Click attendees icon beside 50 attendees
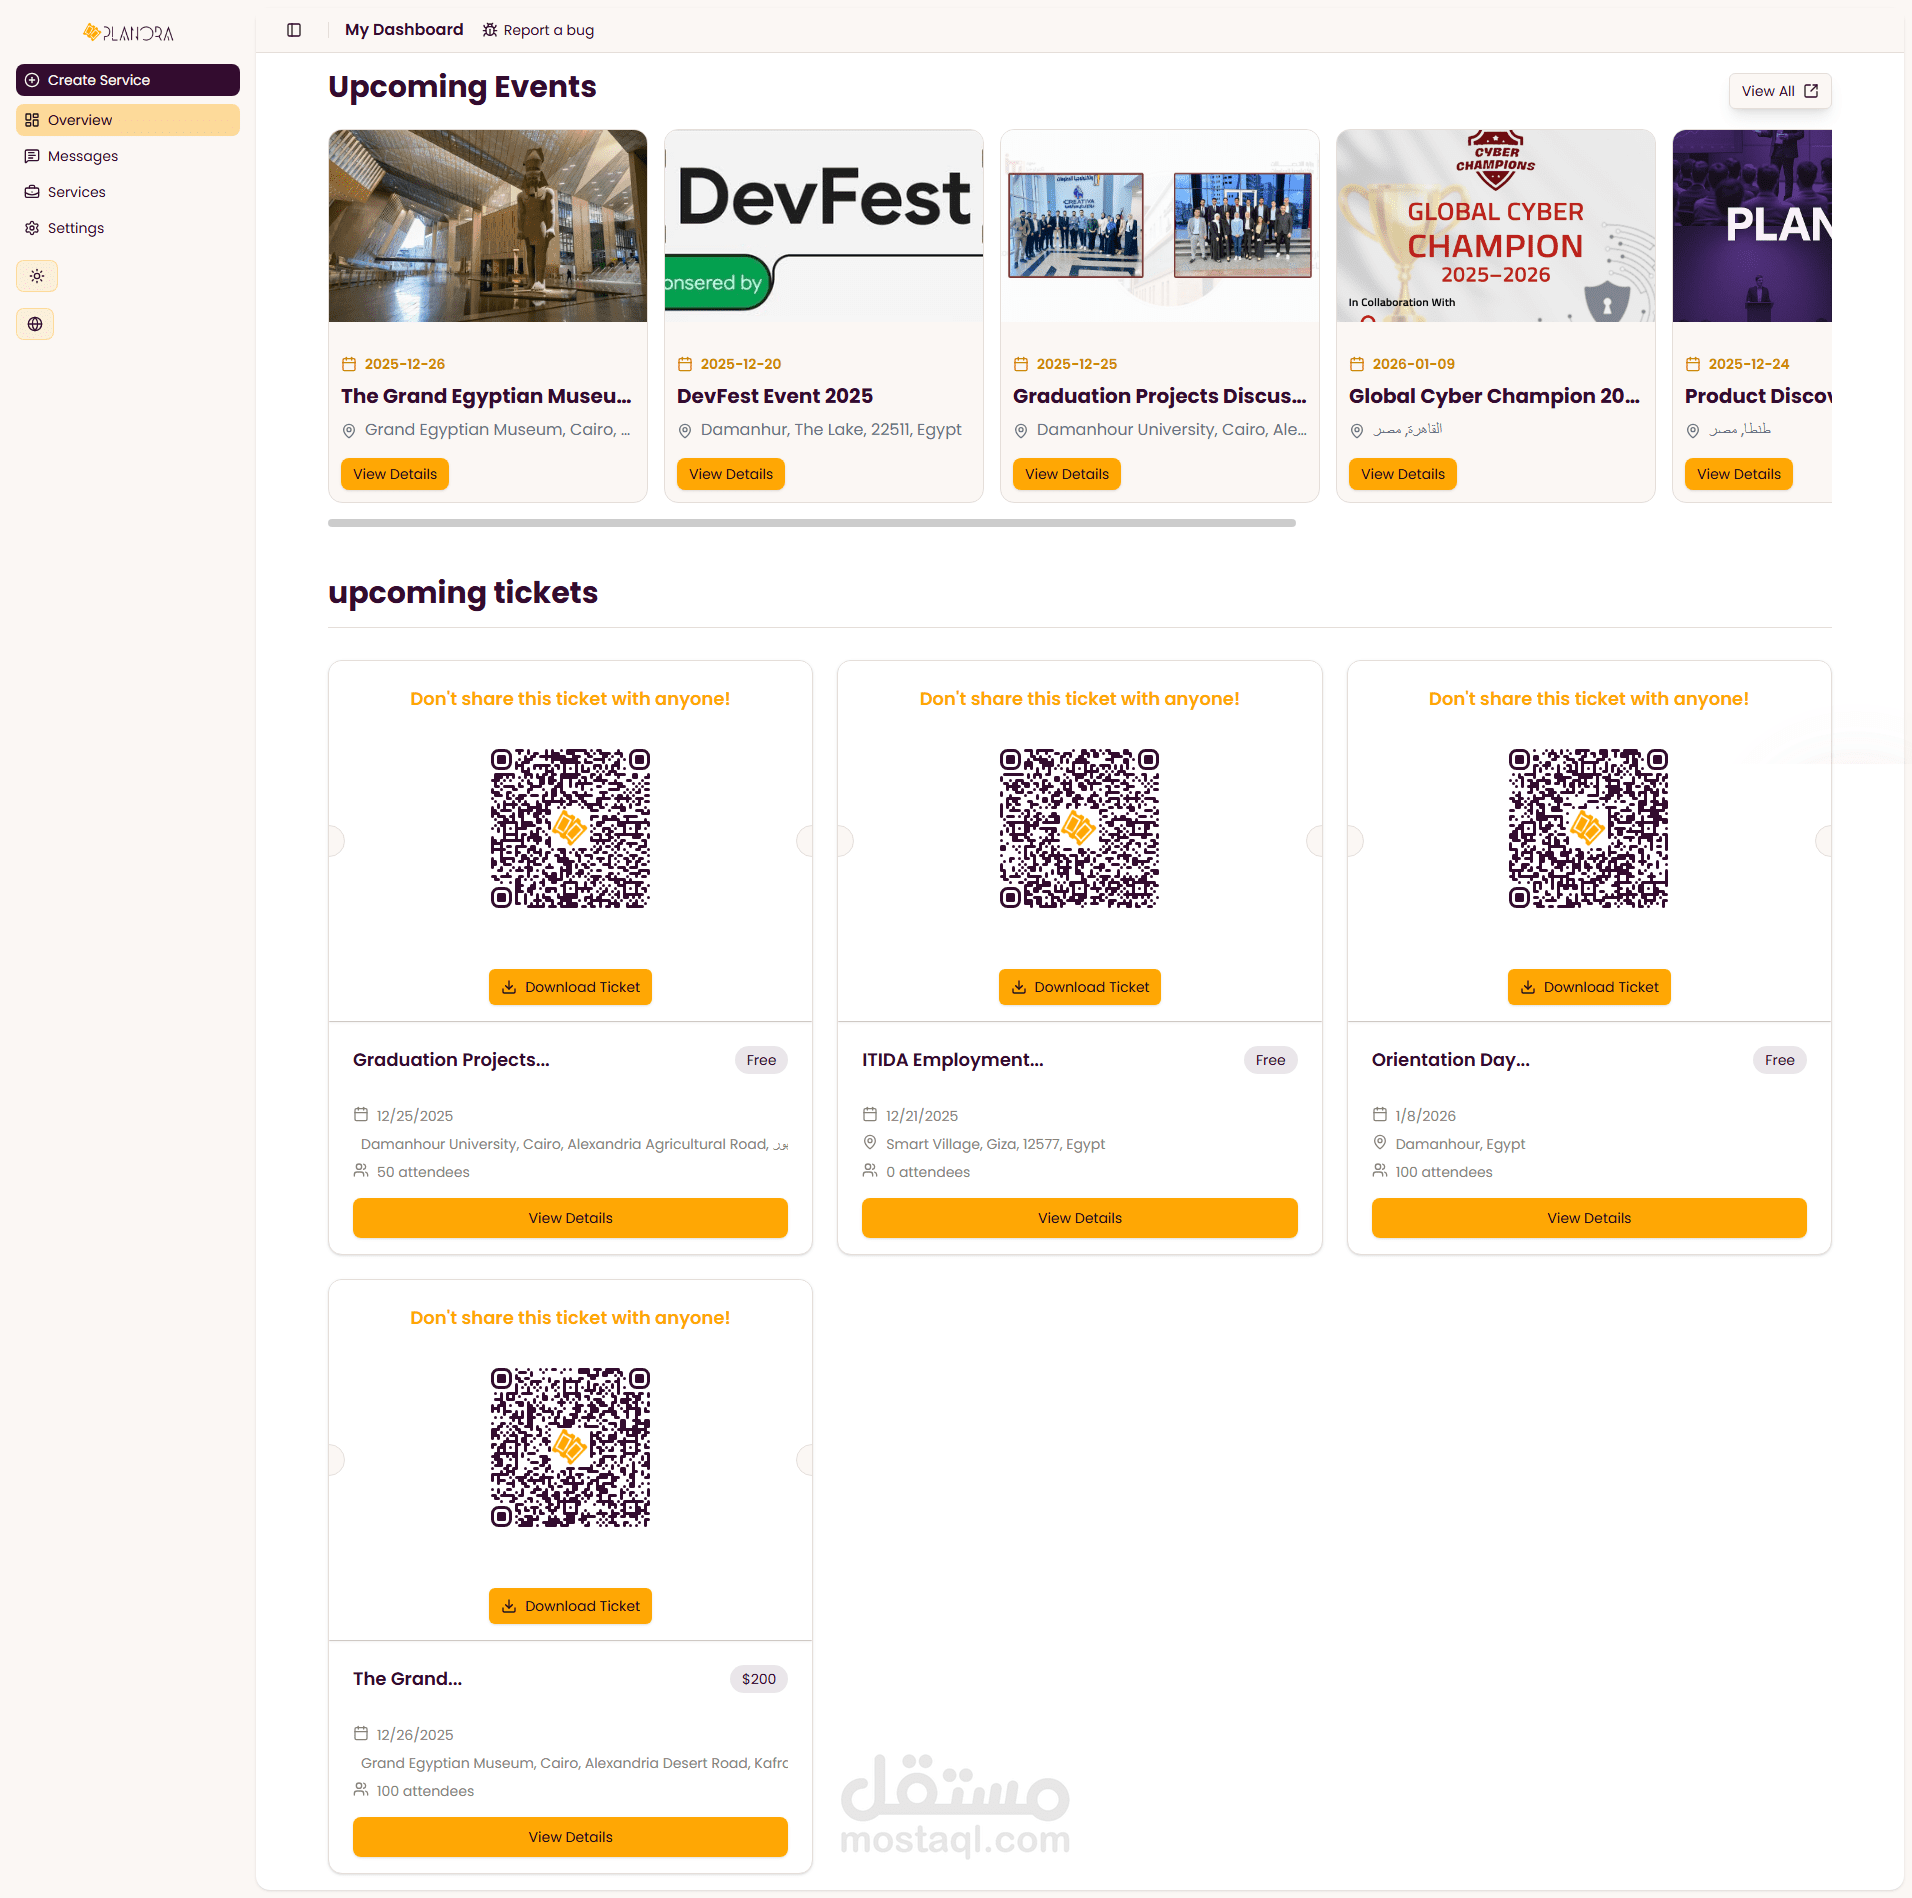 (361, 1170)
